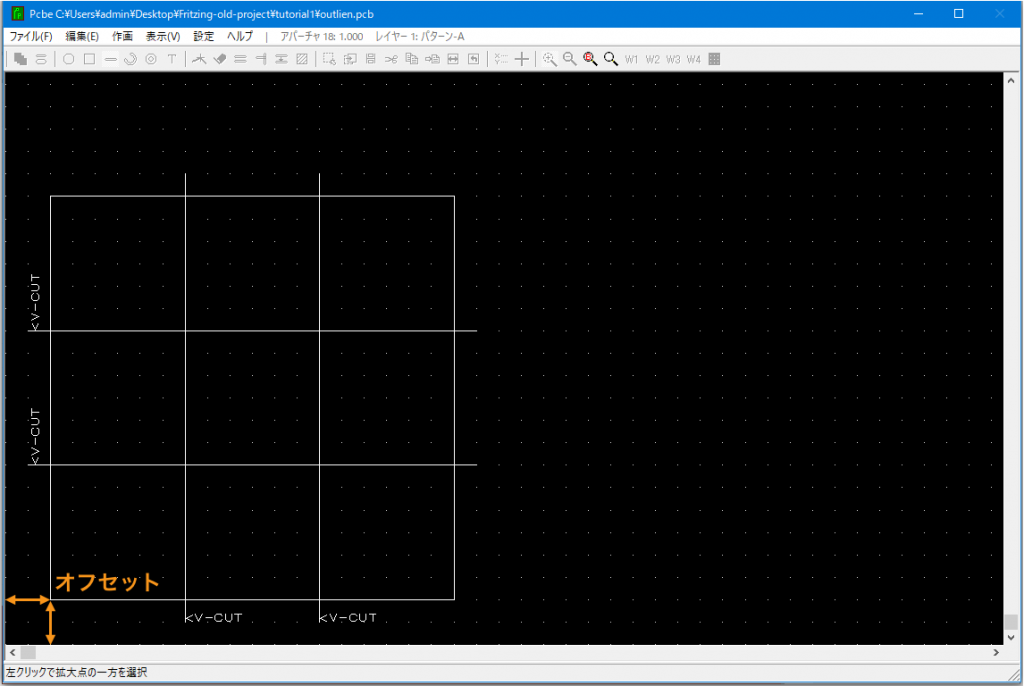1024x686 pixels.
Task: Click the status bar text 左クリックで拡大点の一方を選択
Action: [76, 672]
